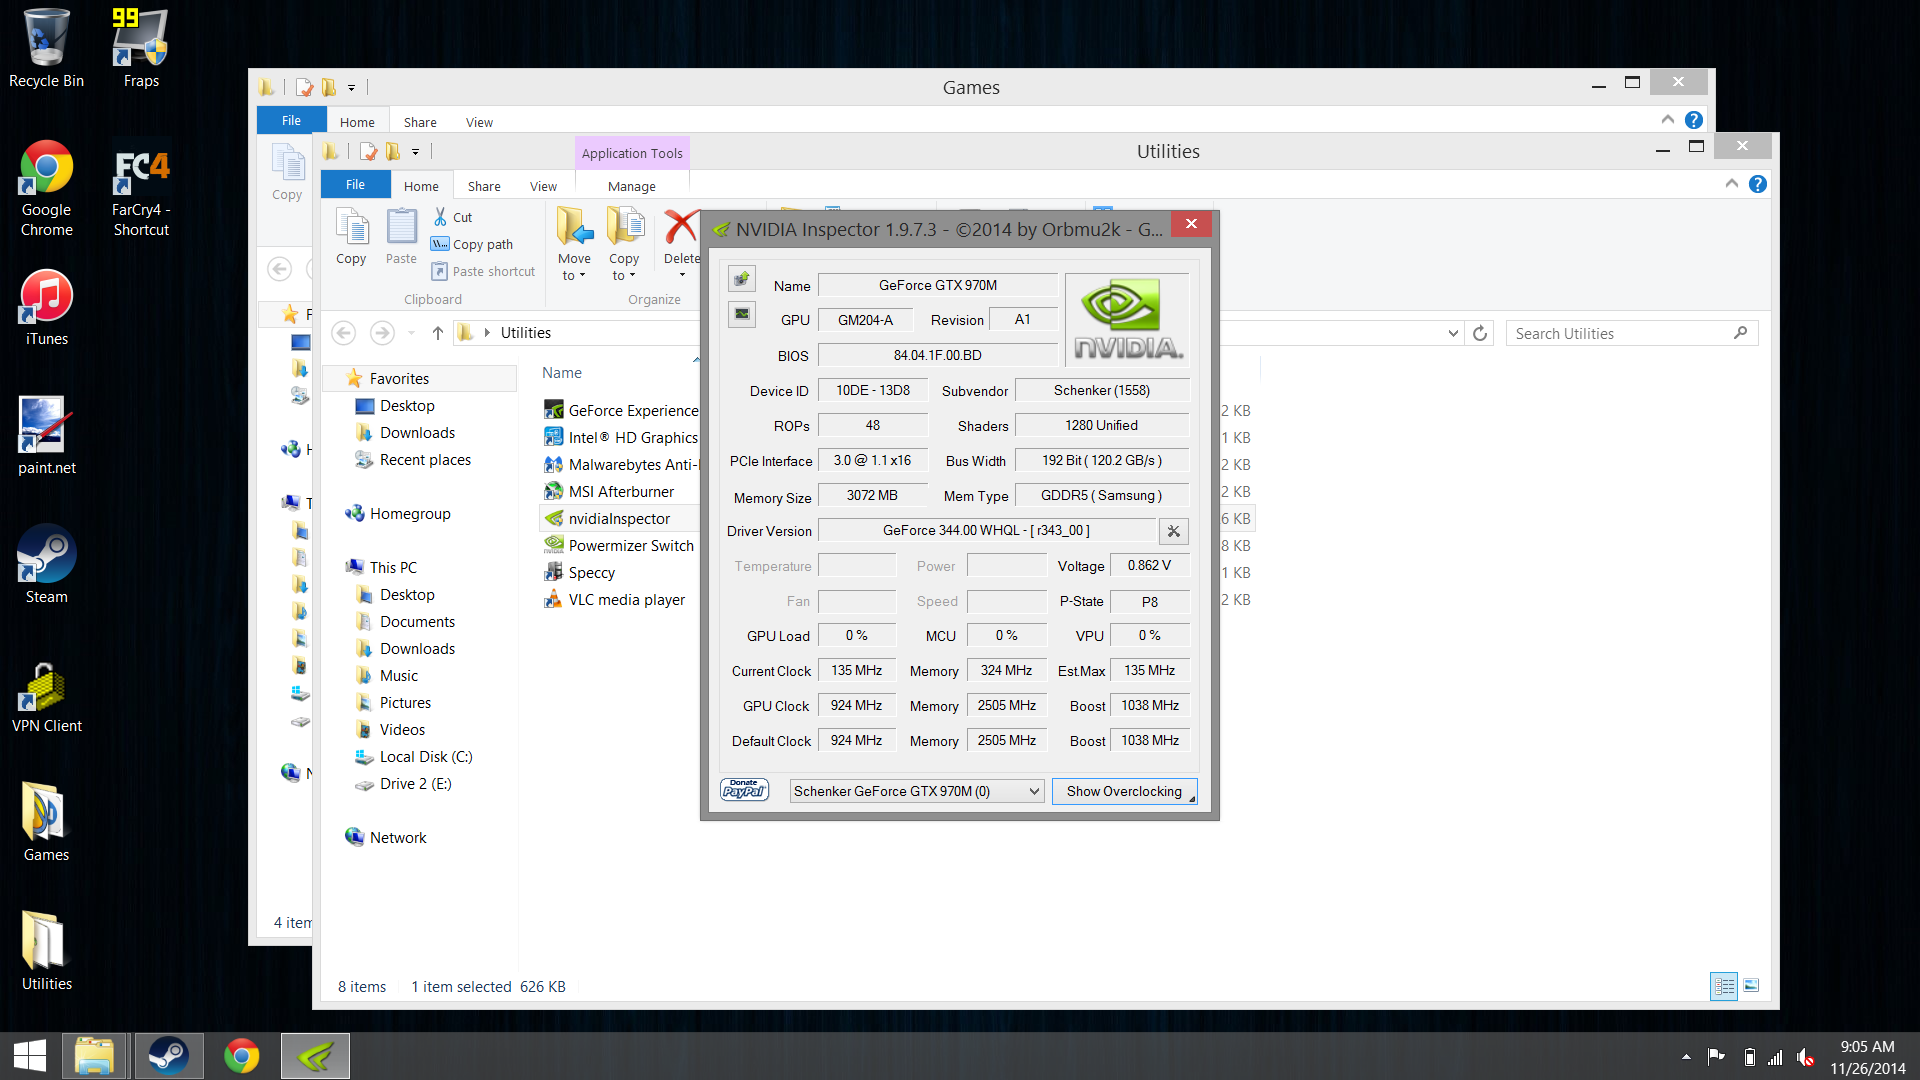Select the Fraps desktop icon
The width and height of the screenshot is (1920, 1080).
coord(141,49)
